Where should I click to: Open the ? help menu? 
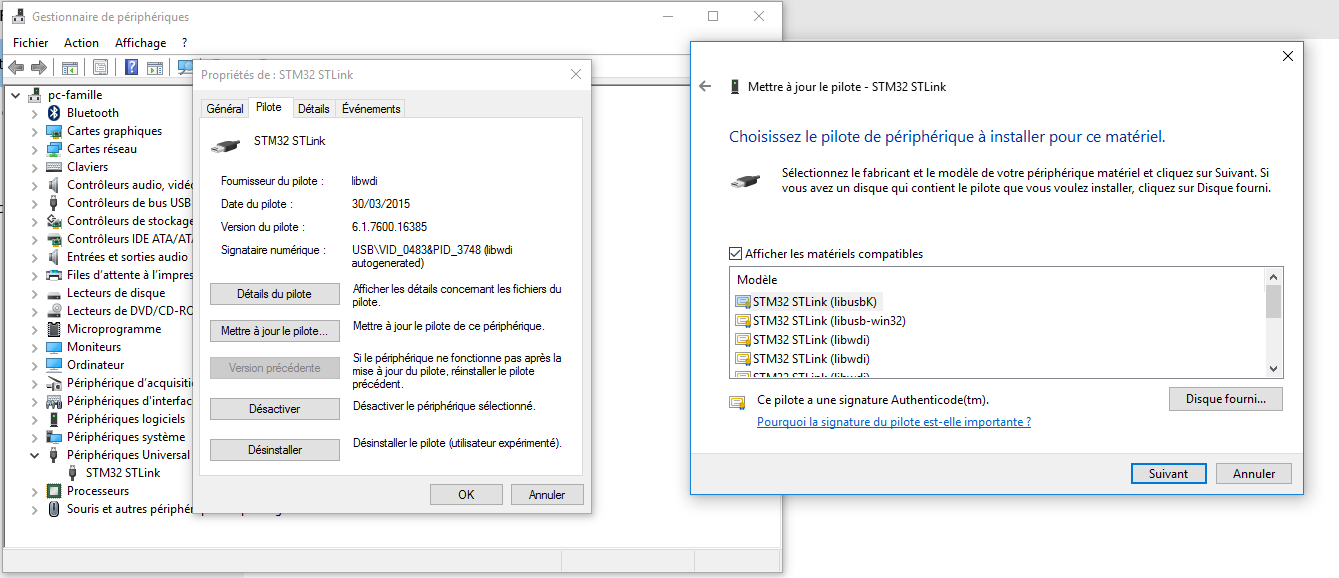tap(185, 43)
